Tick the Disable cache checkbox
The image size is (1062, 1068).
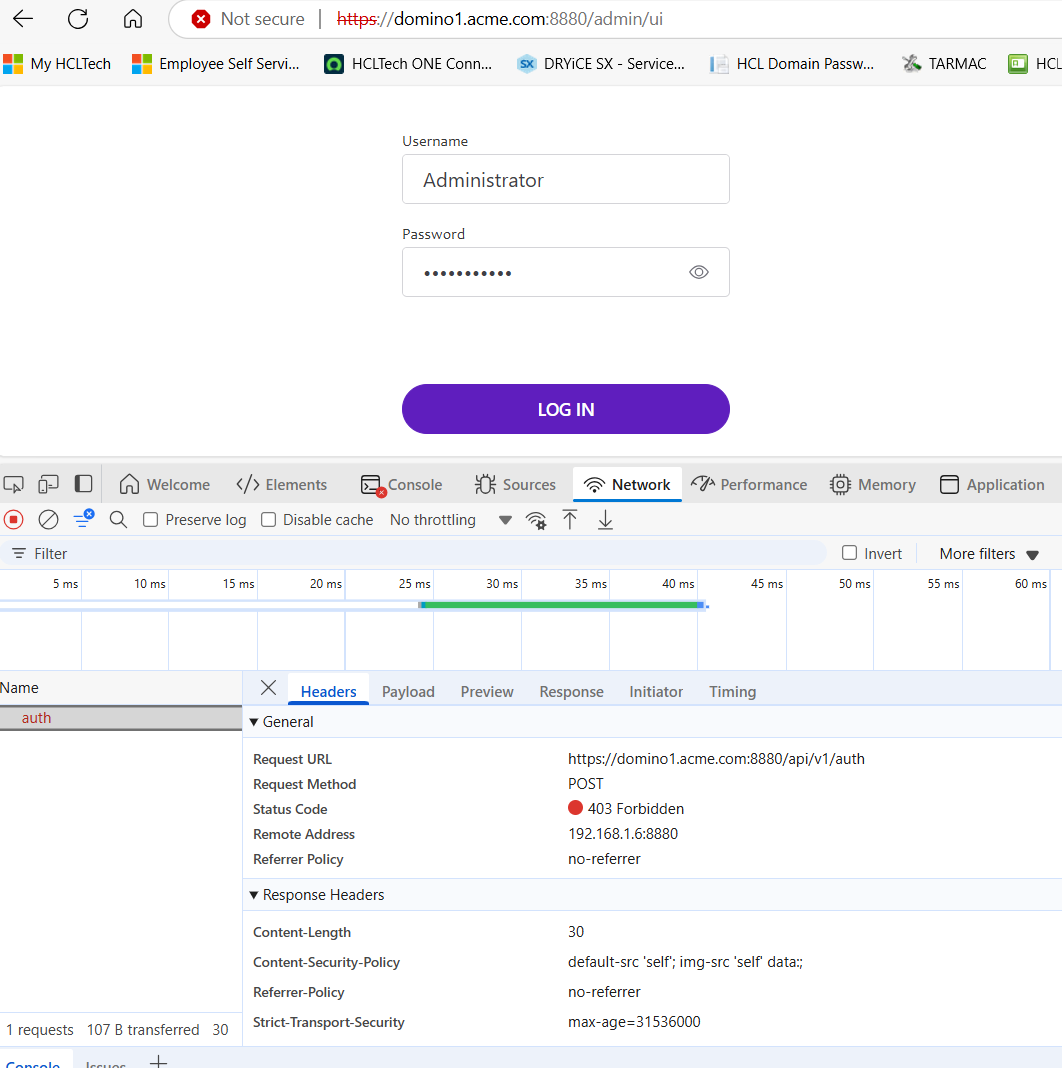268,520
